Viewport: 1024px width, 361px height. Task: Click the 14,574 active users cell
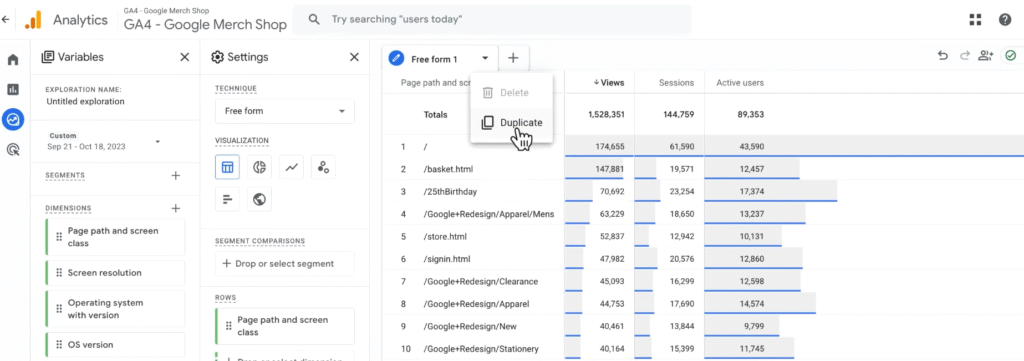751,304
